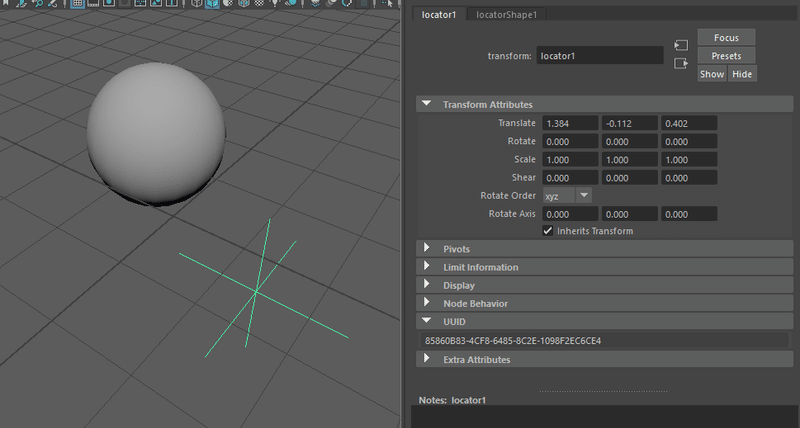Click the Scale X value field

570,160
